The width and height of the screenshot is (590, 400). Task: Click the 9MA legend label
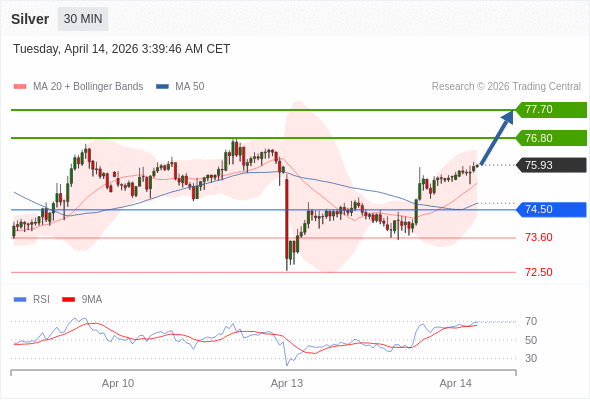tap(92, 300)
